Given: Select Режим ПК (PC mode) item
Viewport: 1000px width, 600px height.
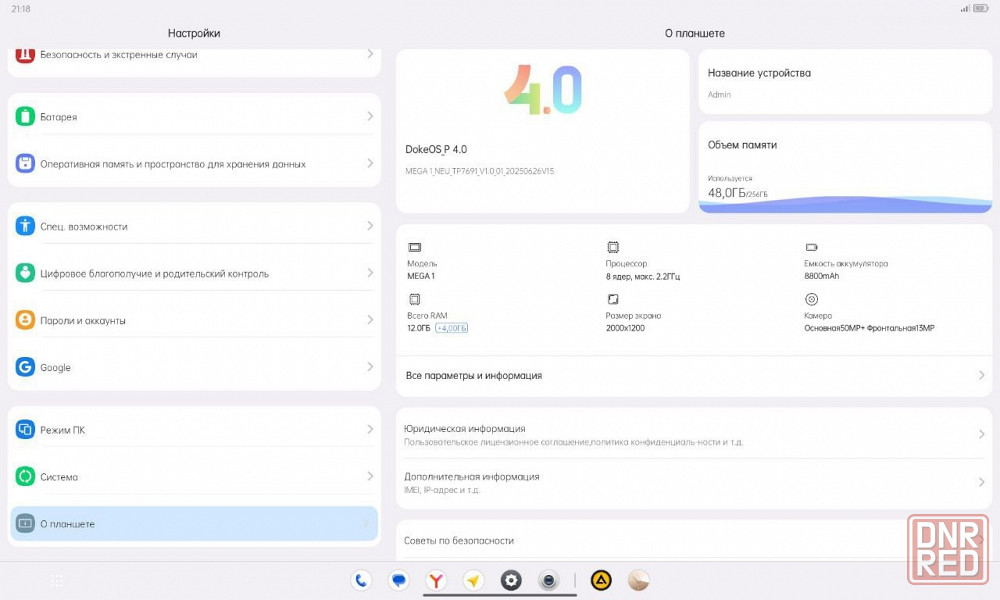Looking at the screenshot, I should (x=194, y=430).
